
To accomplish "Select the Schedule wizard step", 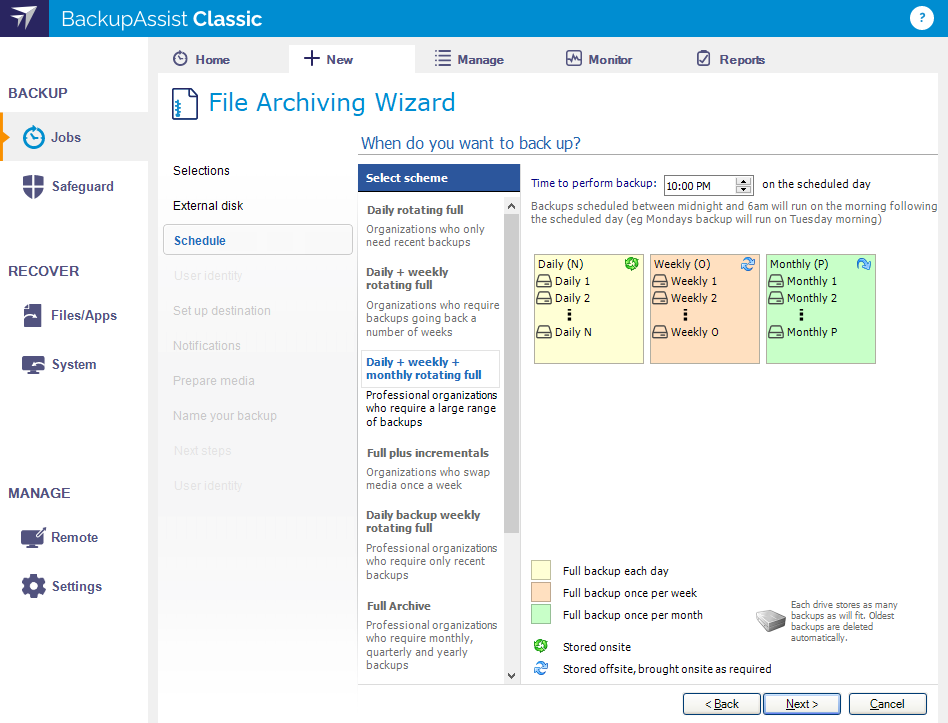I will pyautogui.click(x=258, y=240).
